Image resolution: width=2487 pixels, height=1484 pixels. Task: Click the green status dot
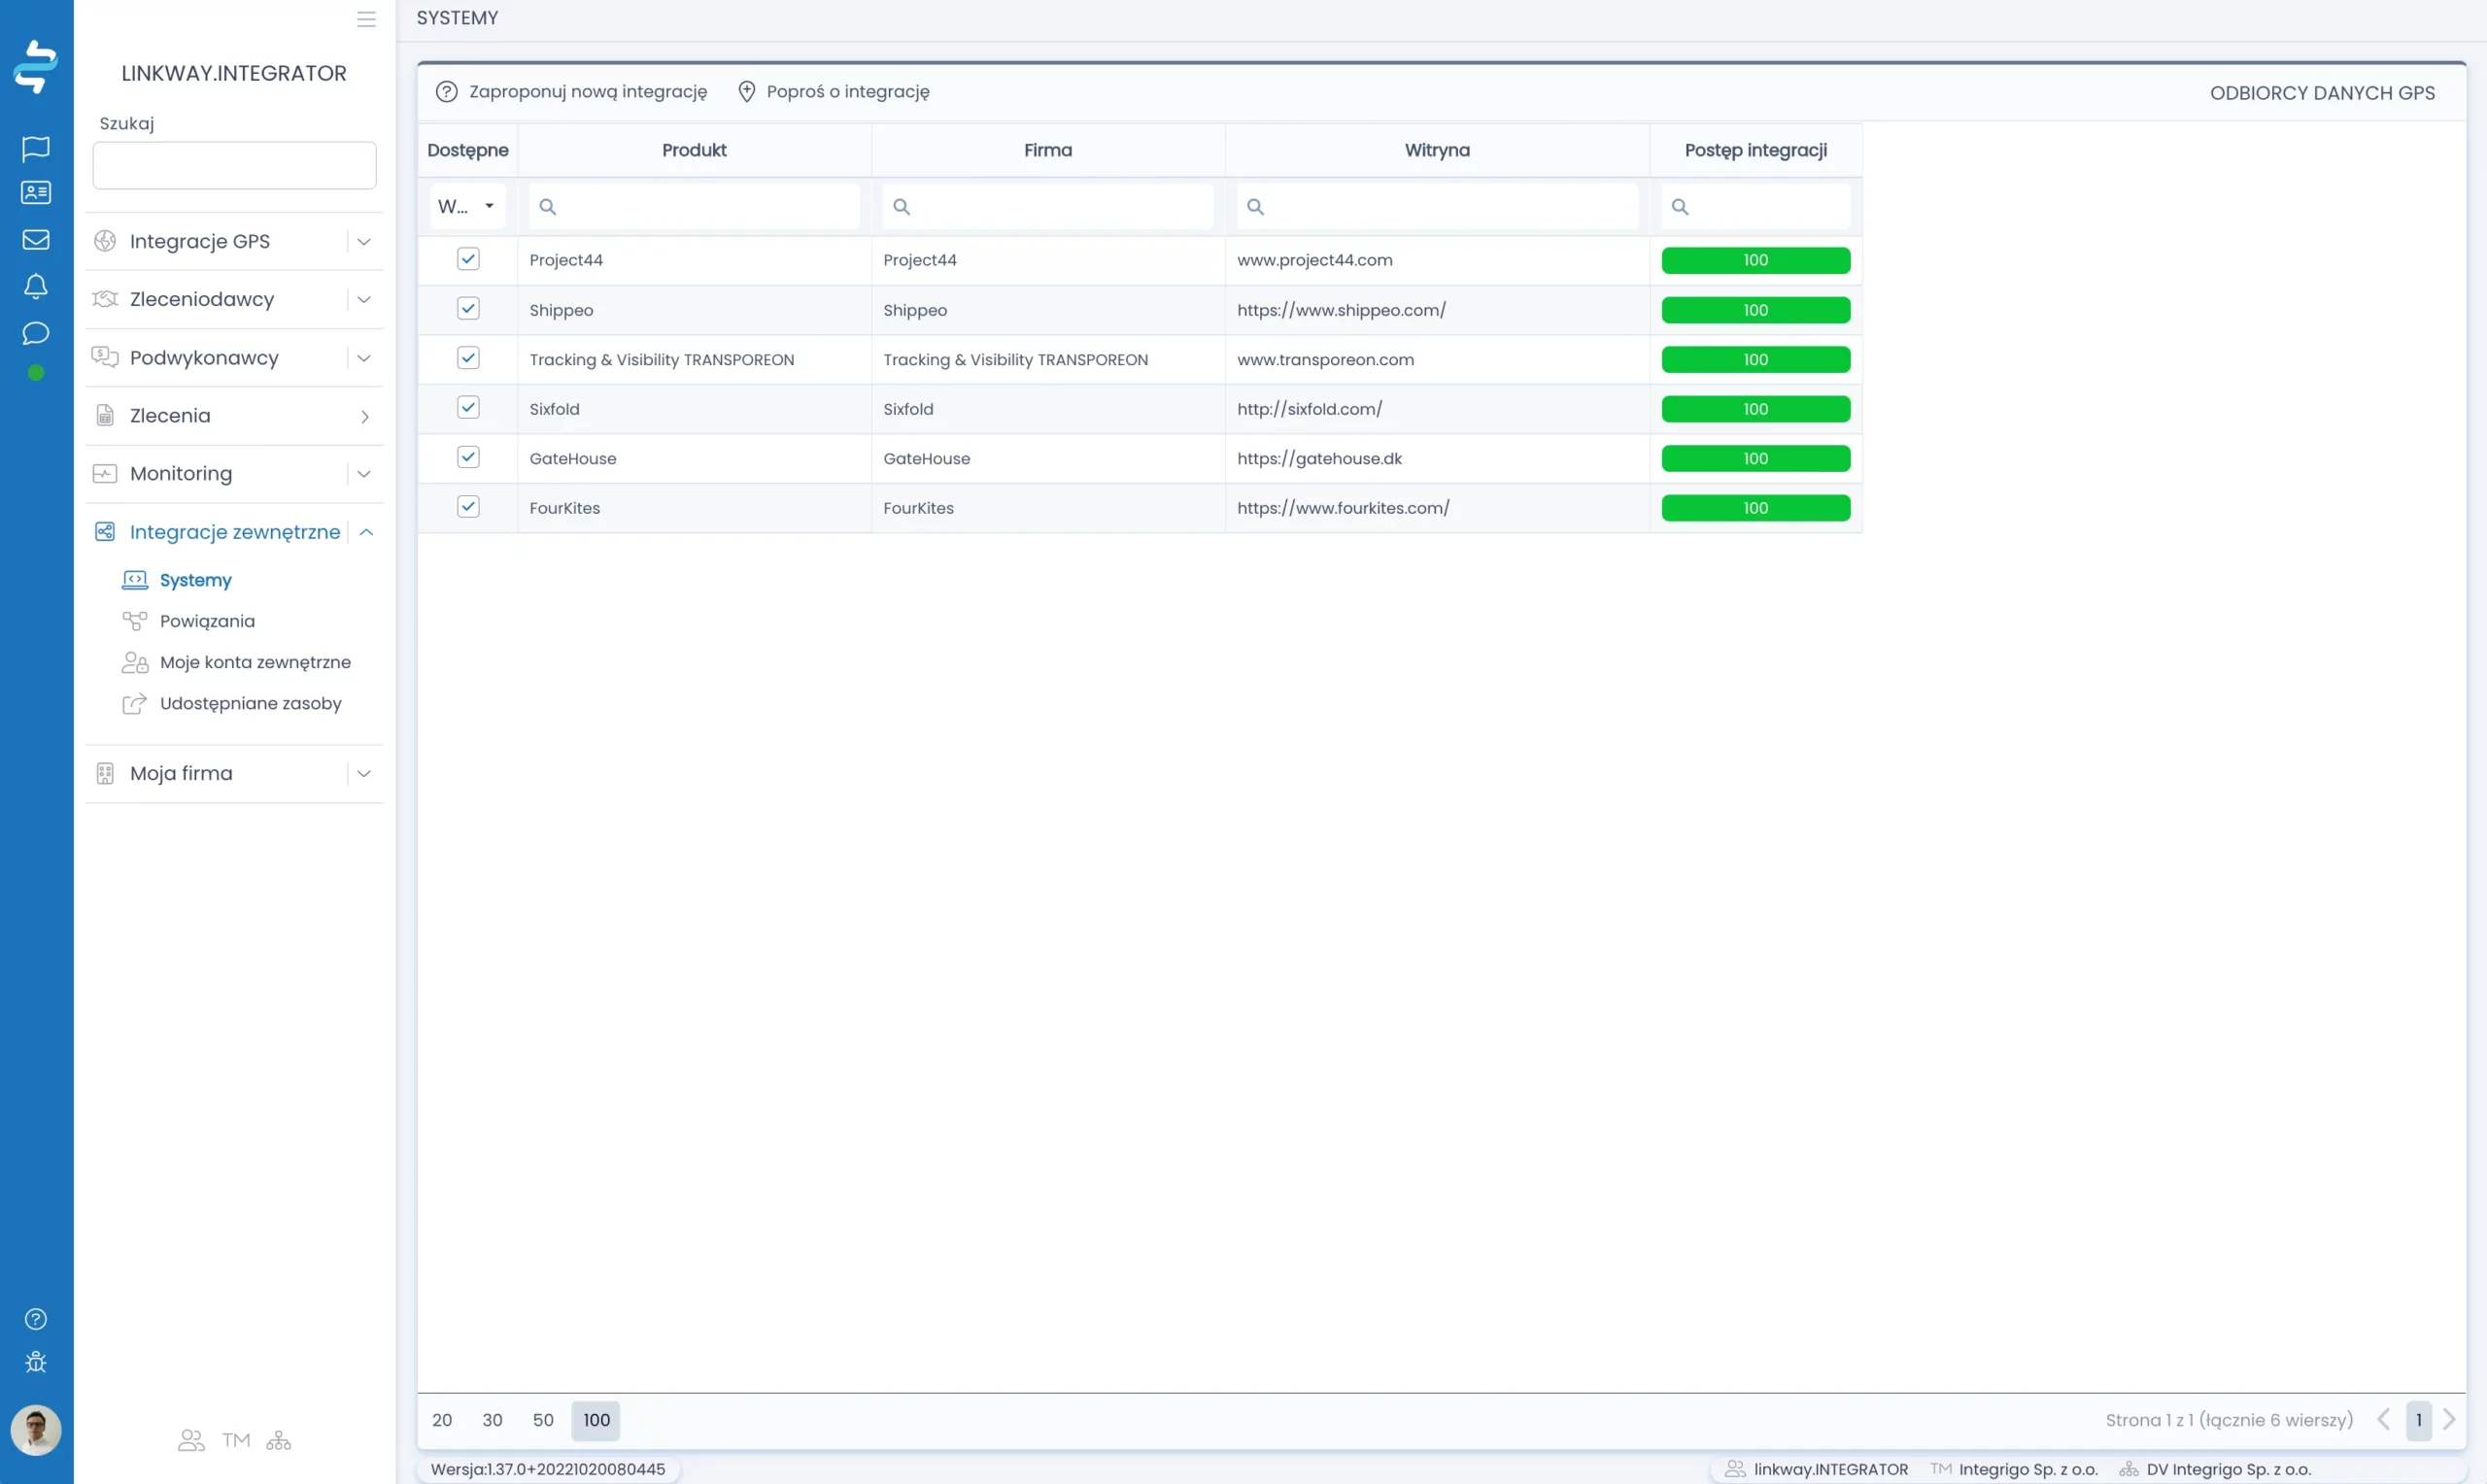36,373
